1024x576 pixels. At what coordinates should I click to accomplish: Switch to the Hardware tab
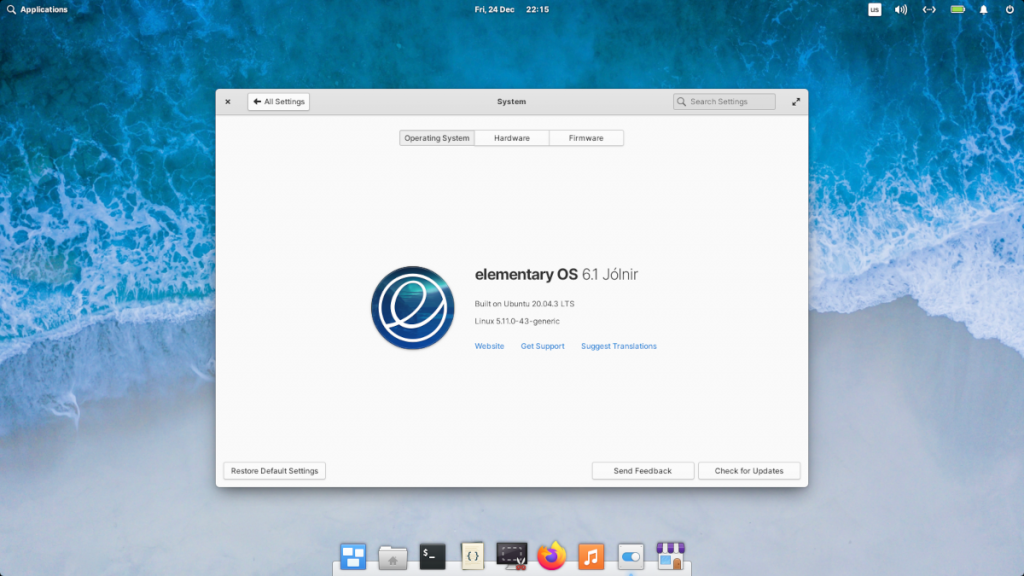point(511,137)
